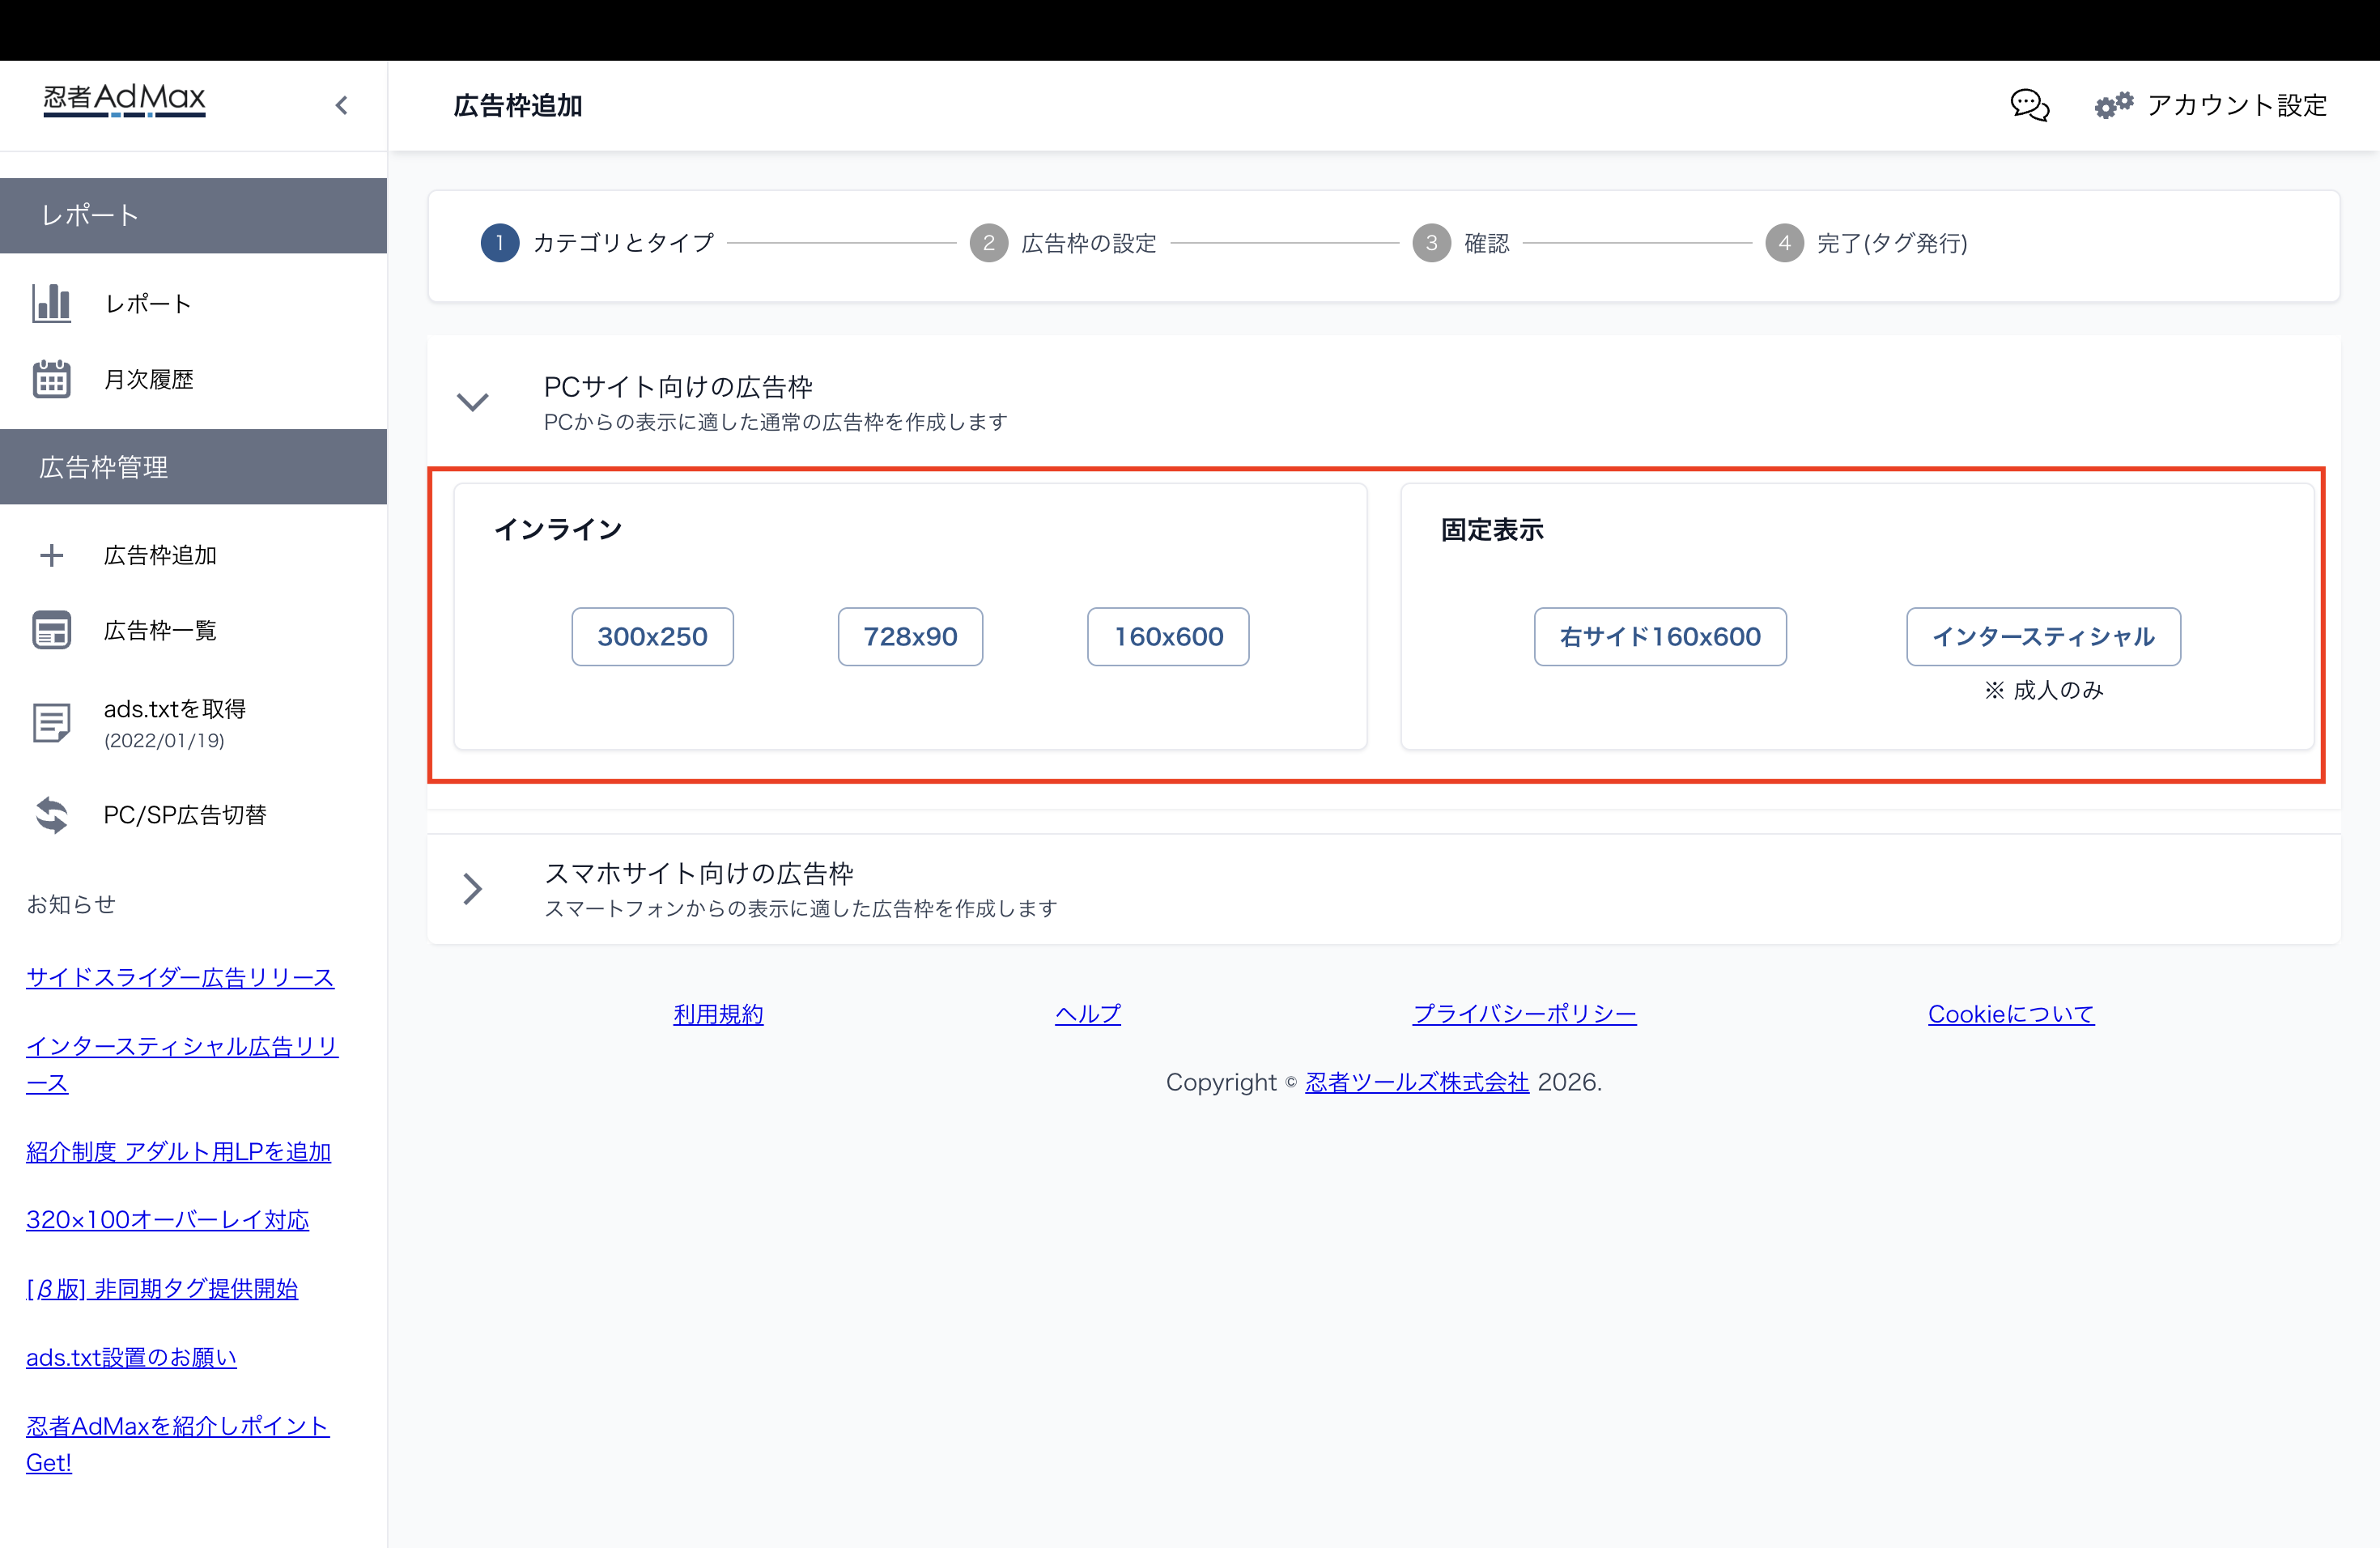Open 広告枠一覧 via list icon
Screen dimensions: 2380x1548
pos(50,629)
